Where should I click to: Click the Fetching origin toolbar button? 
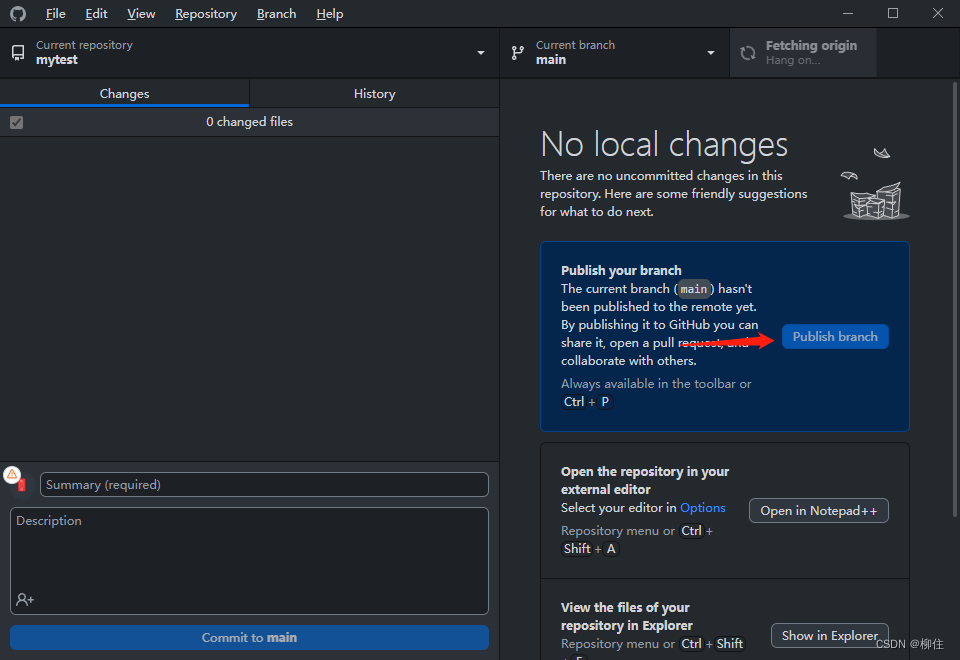(803, 53)
